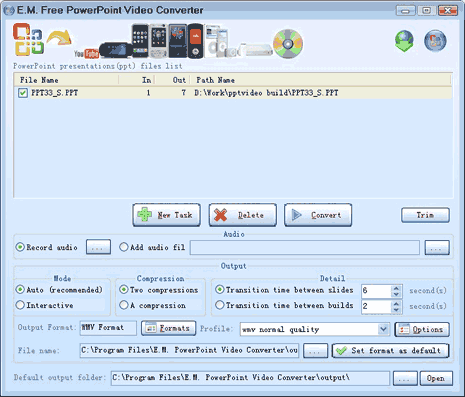Click the audio file path field

pos(305,248)
